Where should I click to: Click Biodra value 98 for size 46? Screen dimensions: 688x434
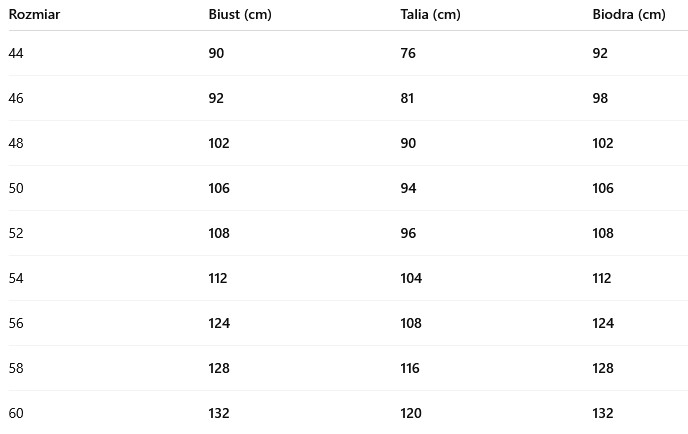pyautogui.click(x=600, y=98)
